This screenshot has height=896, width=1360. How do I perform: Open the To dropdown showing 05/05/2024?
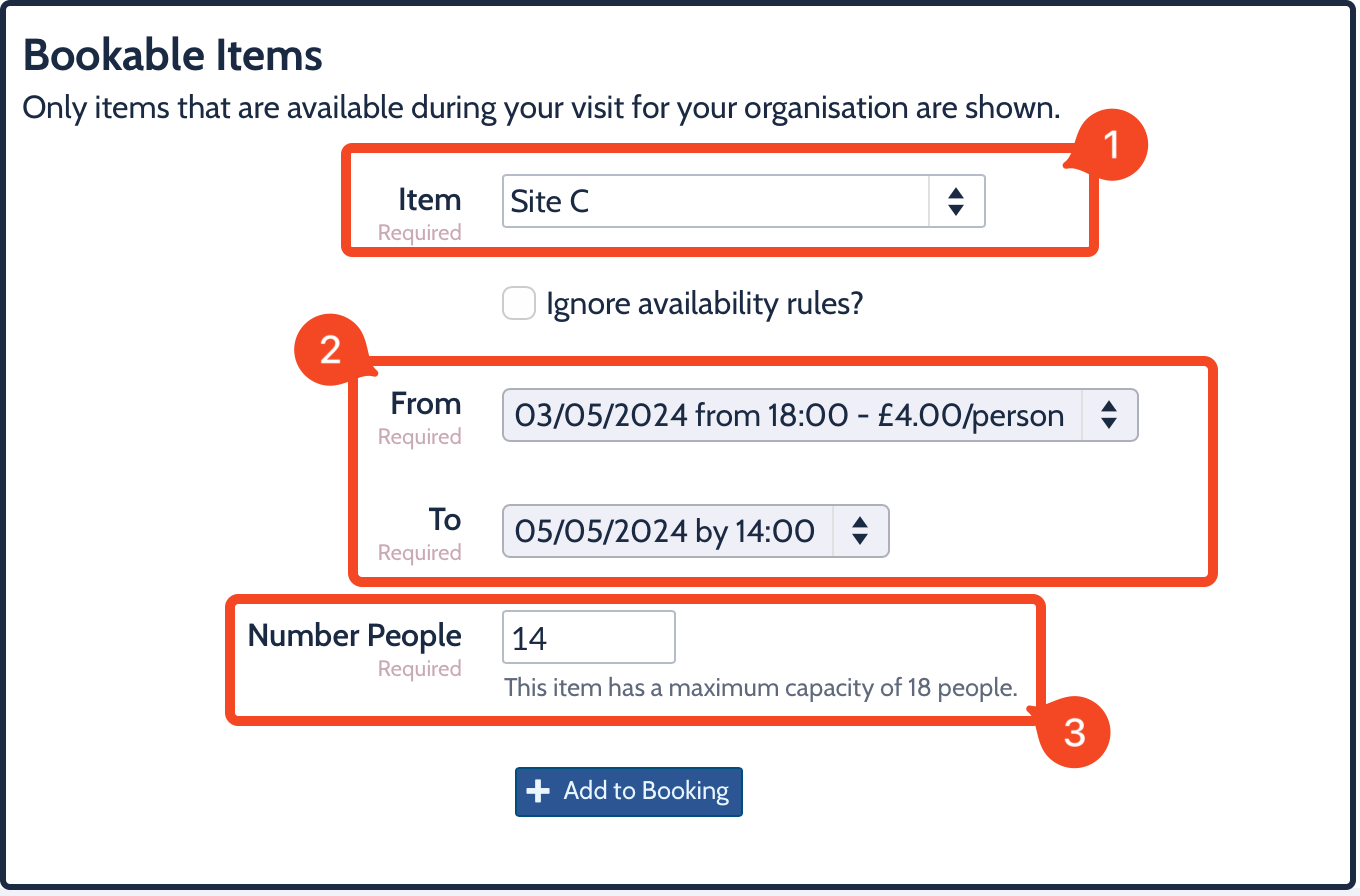tap(666, 531)
